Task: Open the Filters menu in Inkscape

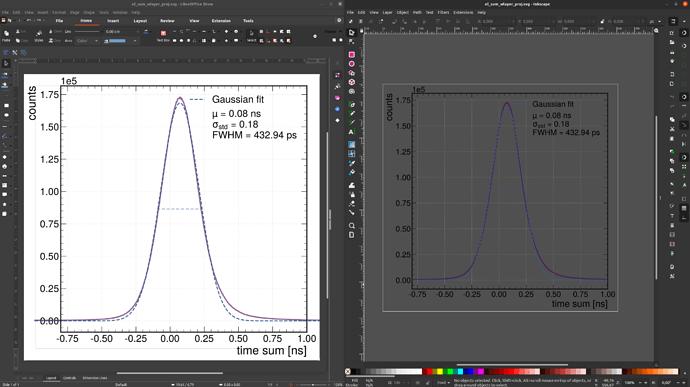Action: tap(443, 12)
